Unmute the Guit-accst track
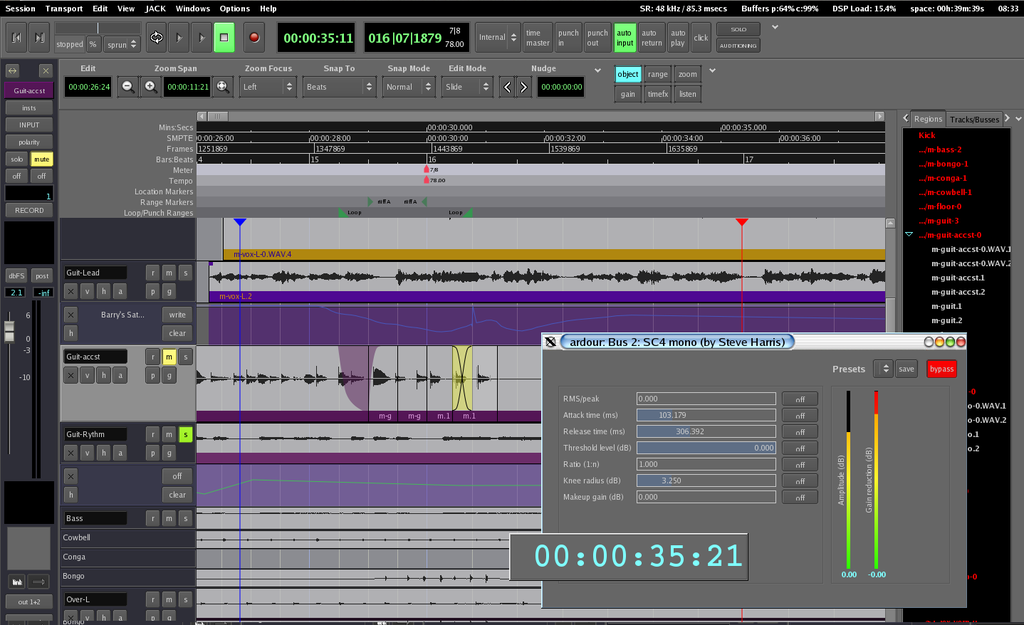 (169, 357)
